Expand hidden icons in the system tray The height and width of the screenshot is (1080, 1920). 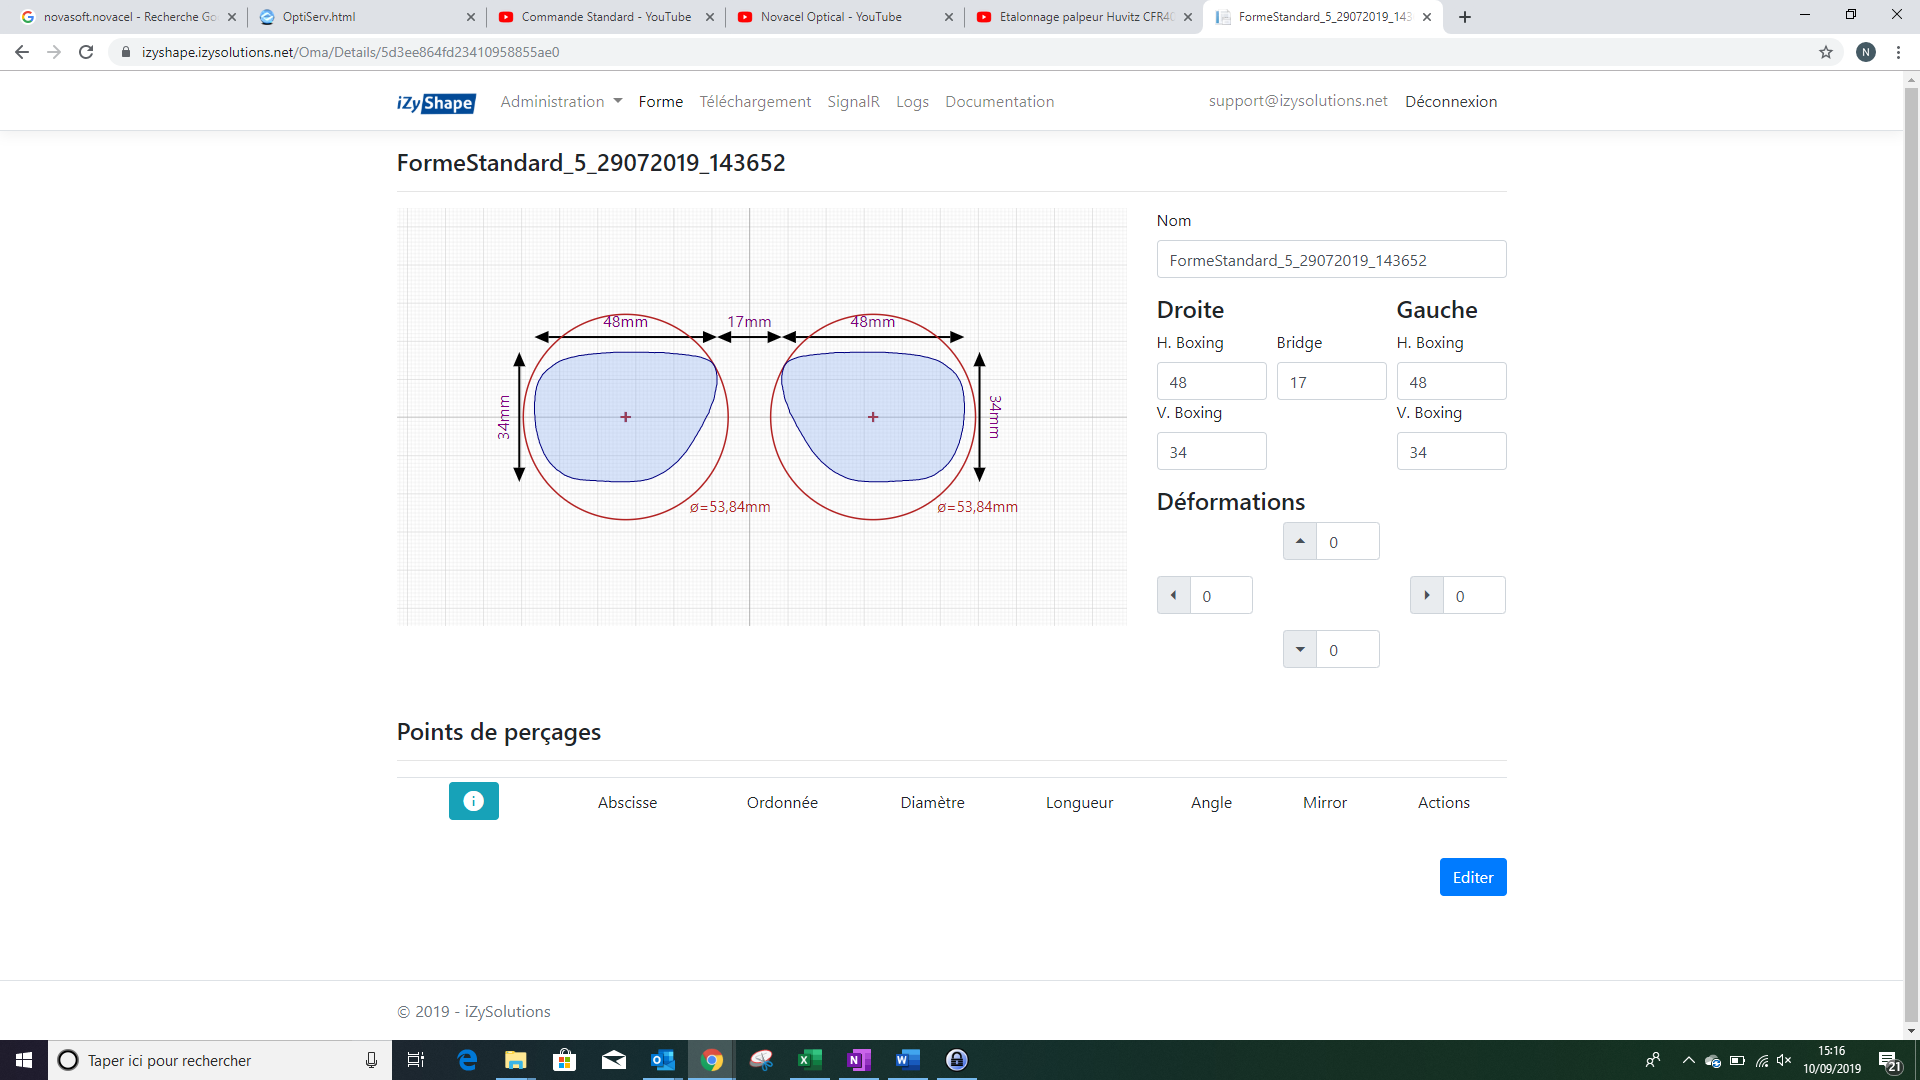tap(1688, 1060)
